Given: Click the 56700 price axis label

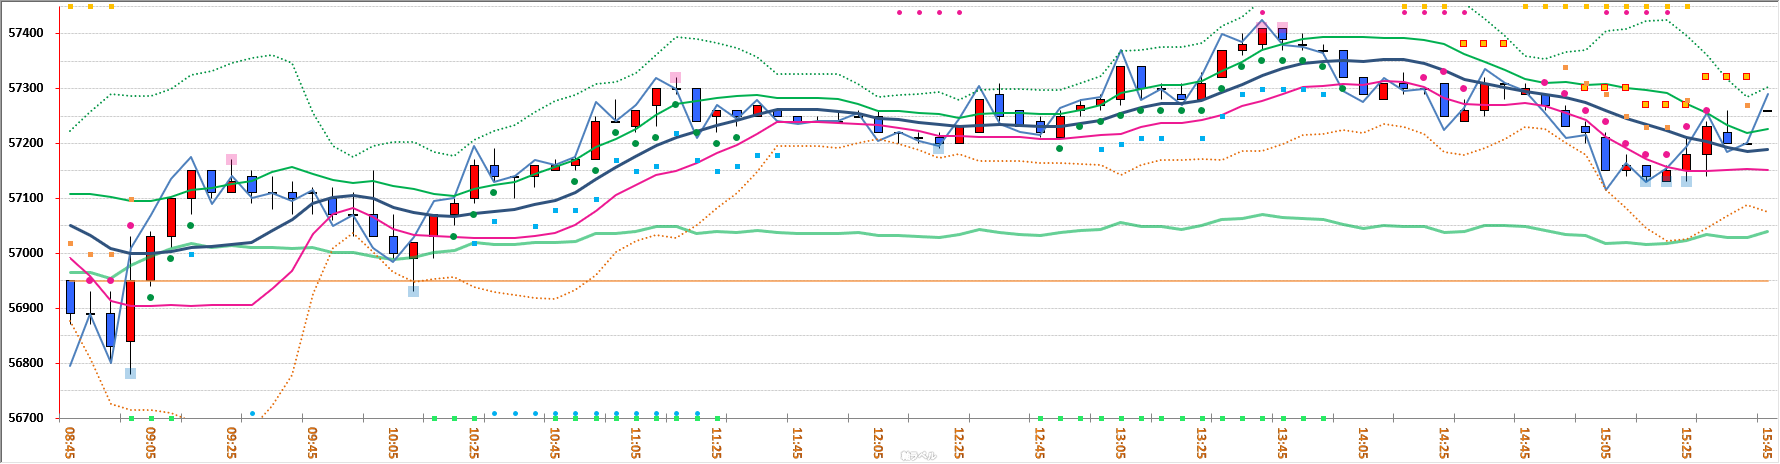Looking at the screenshot, I should click(26, 418).
